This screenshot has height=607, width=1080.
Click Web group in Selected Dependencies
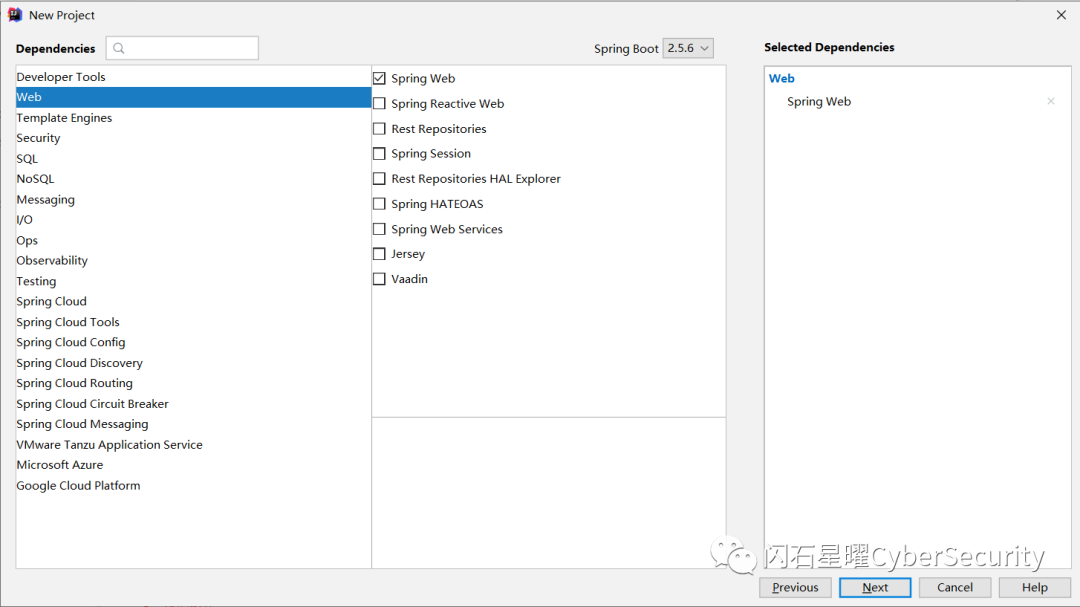pyautogui.click(x=782, y=79)
